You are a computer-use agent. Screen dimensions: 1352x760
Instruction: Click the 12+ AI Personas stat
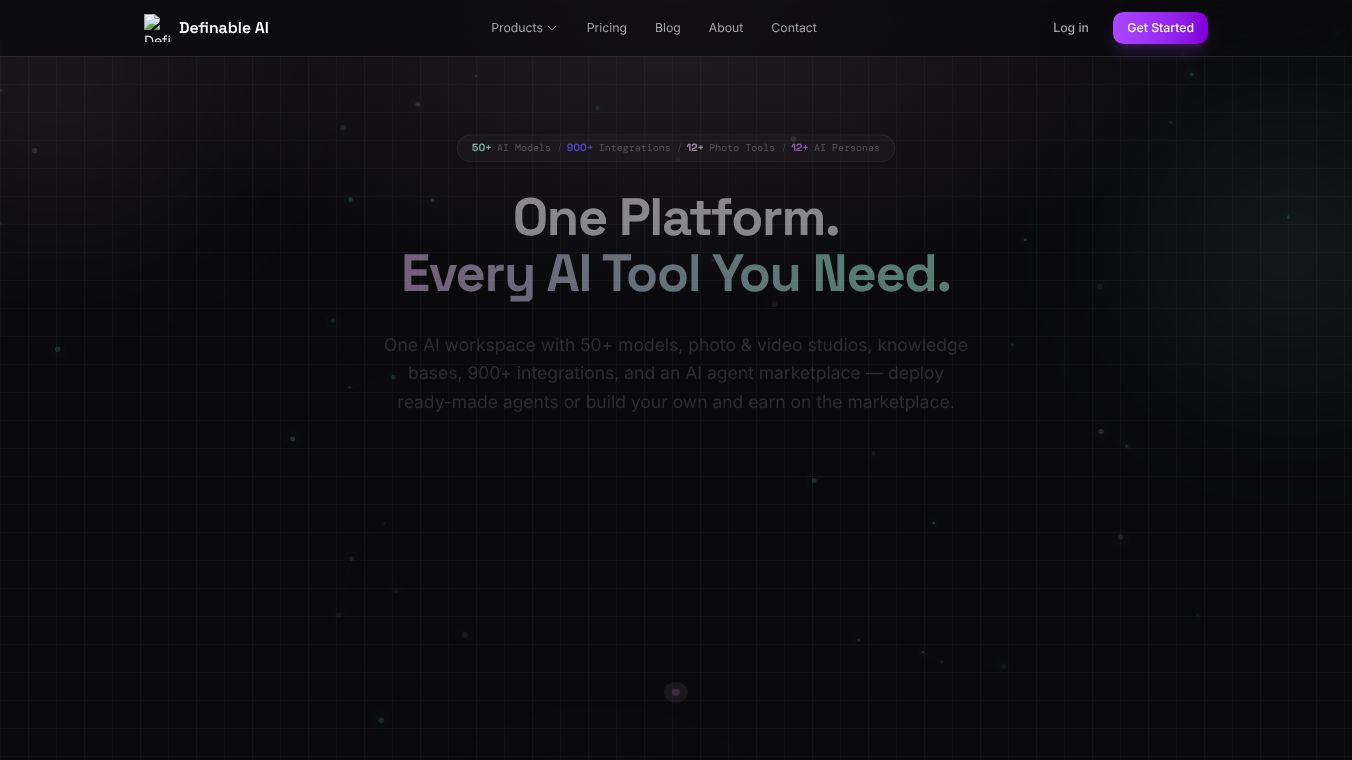coord(835,148)
